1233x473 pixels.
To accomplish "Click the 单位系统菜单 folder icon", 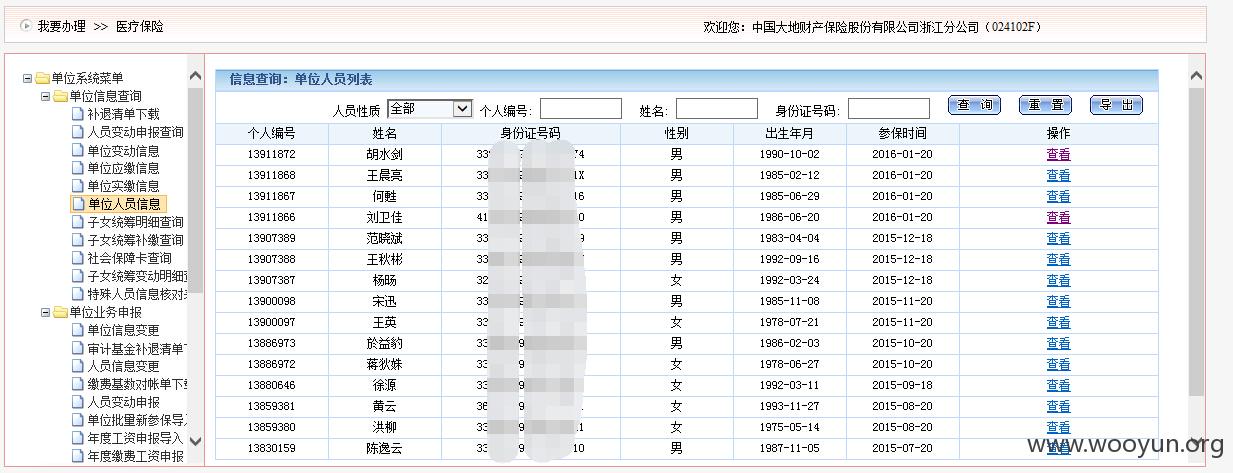I will (x=42, y=78).
